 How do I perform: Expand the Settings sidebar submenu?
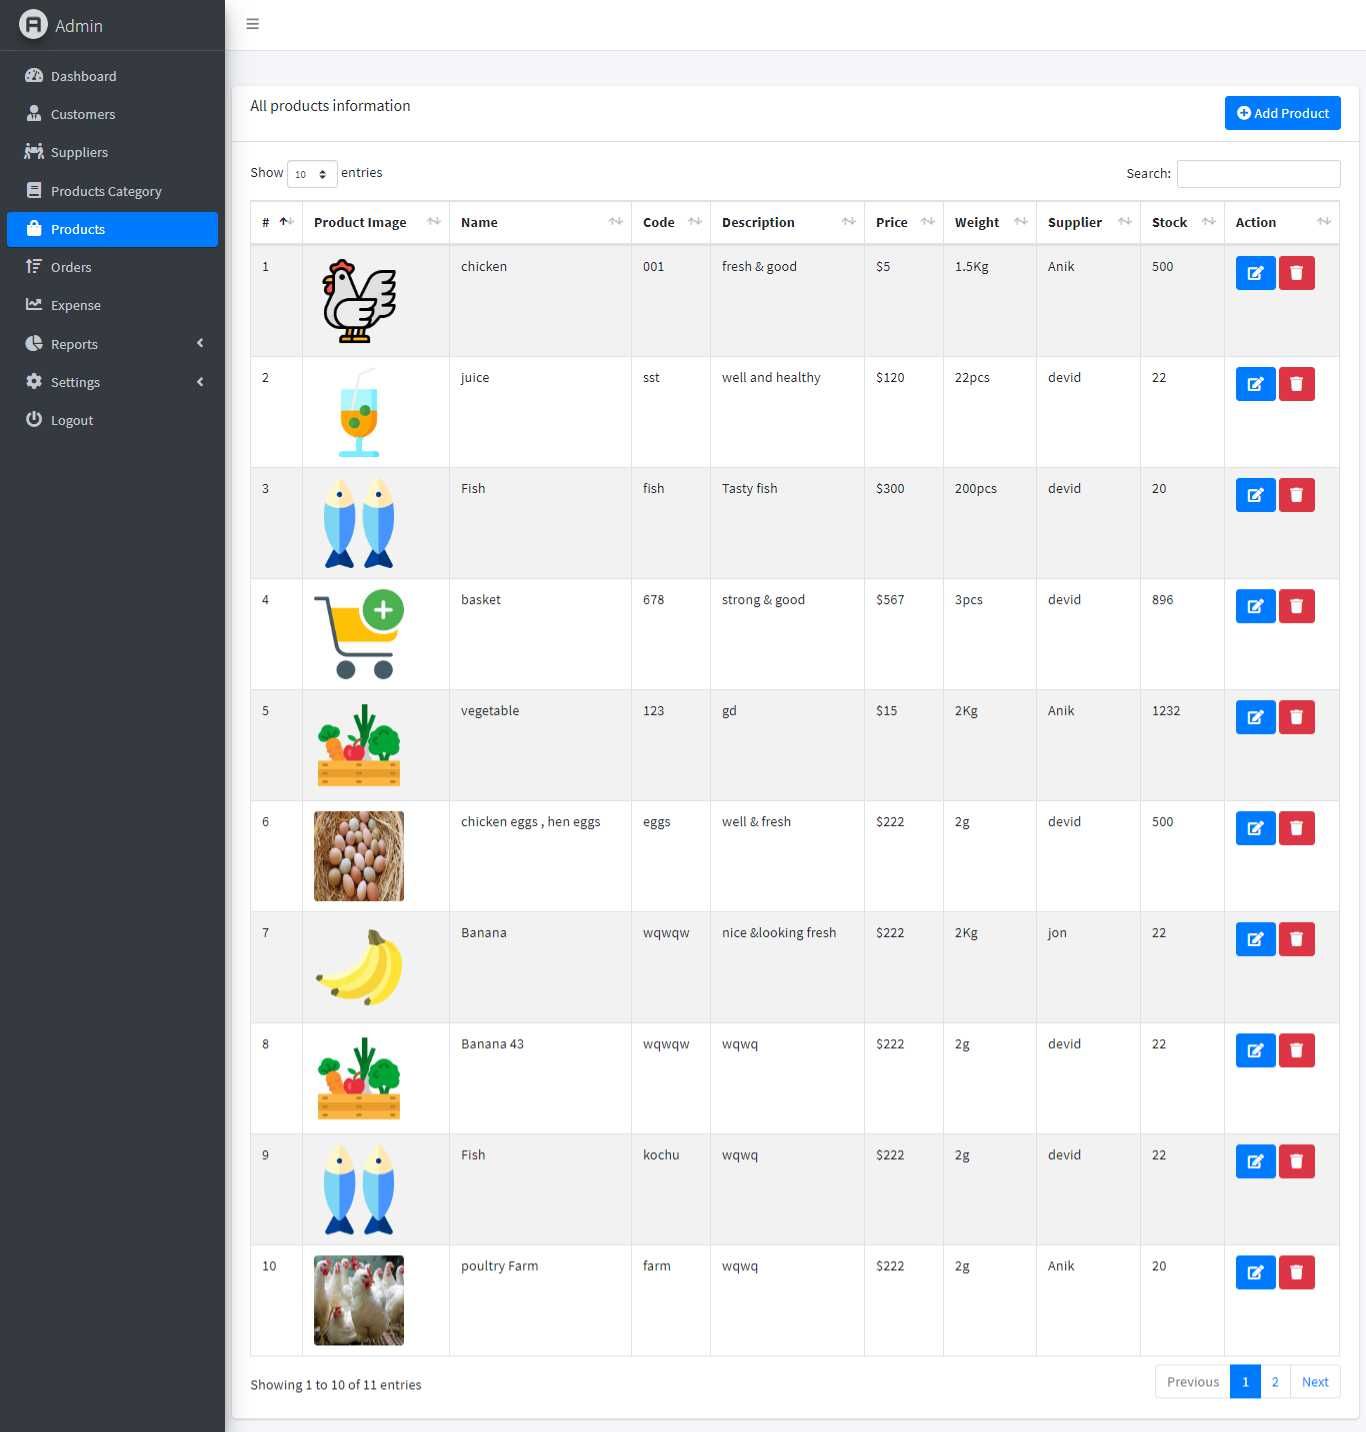click(112, 382)
